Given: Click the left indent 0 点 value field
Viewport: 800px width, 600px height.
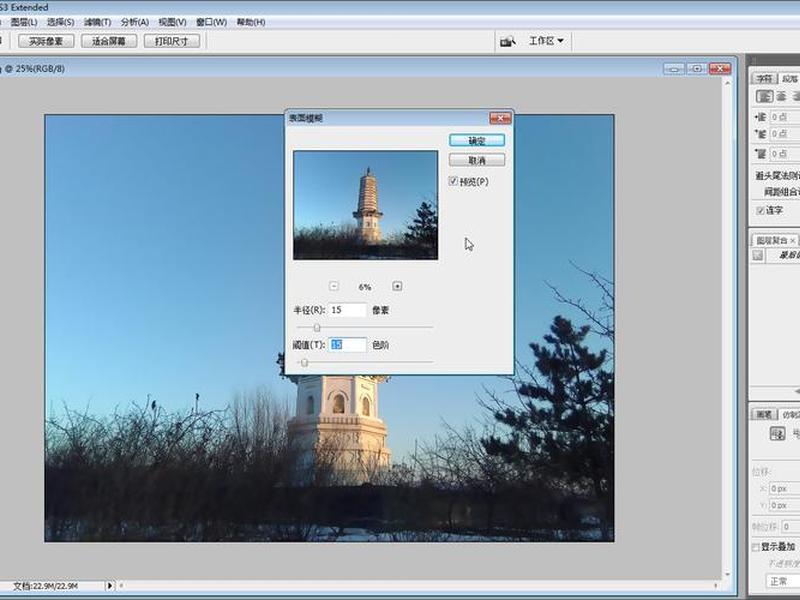Looking at the screenshot, I should coord(785,117).
